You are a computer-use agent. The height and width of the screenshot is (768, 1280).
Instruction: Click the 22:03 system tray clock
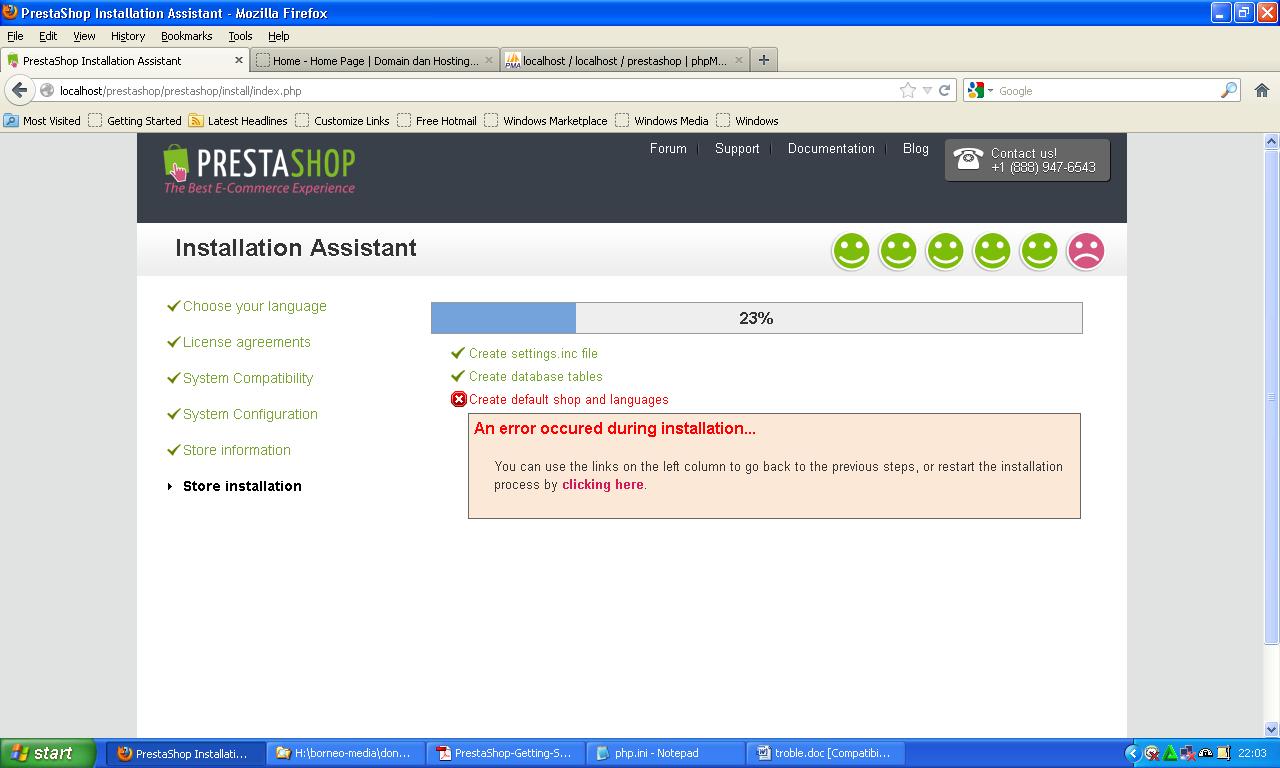1252,753
